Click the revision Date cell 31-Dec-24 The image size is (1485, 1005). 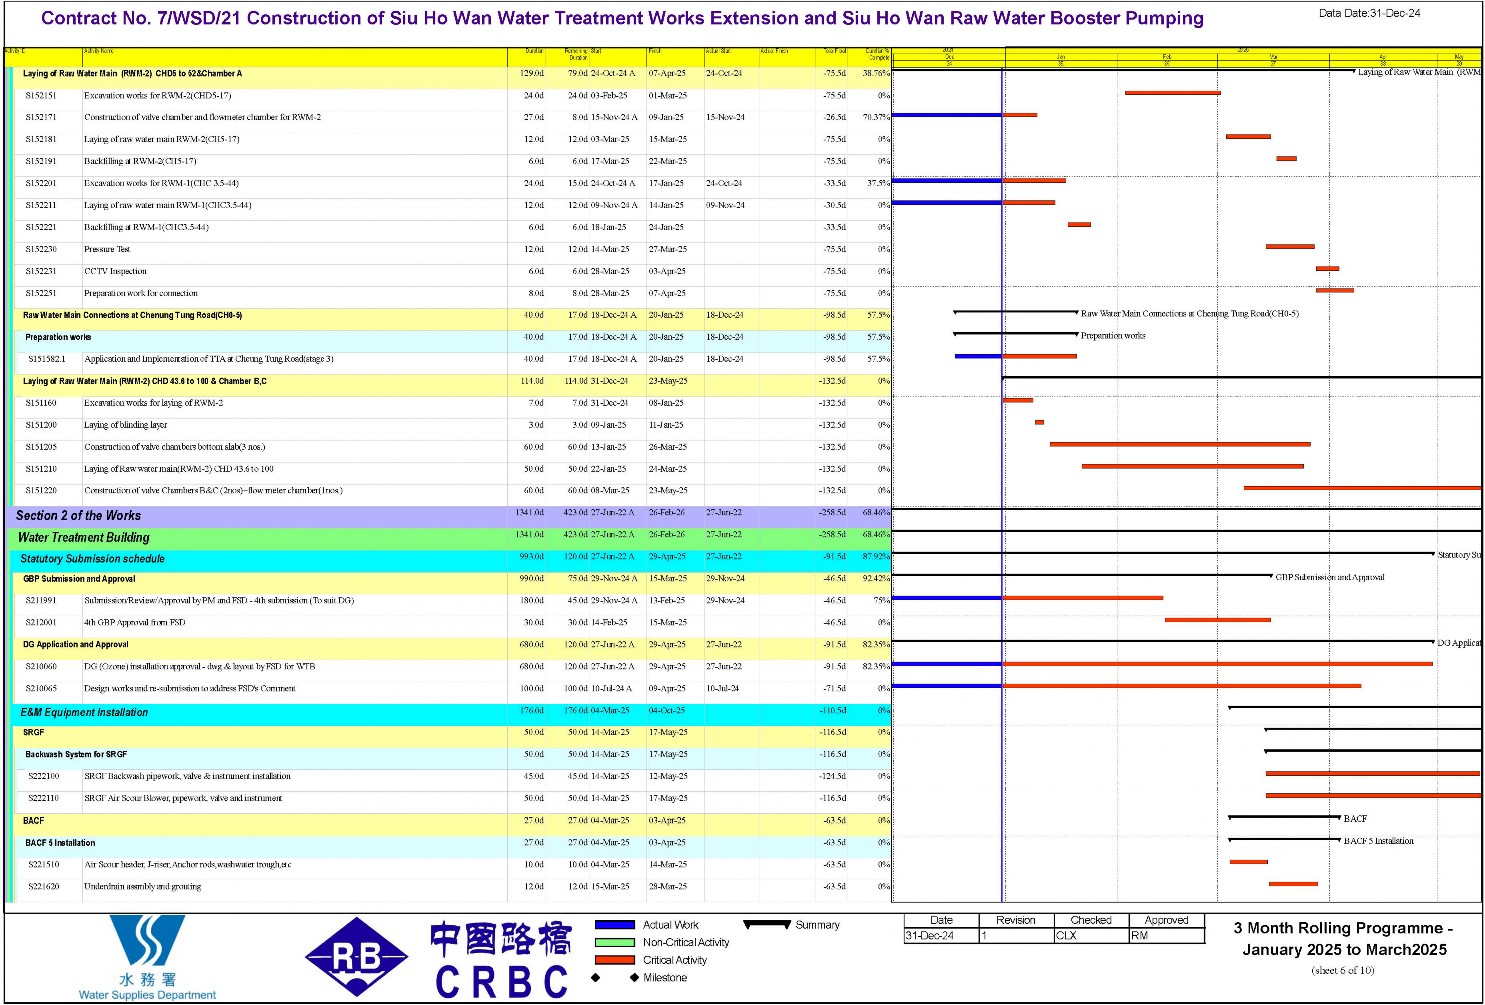click(x=941, y=936)
